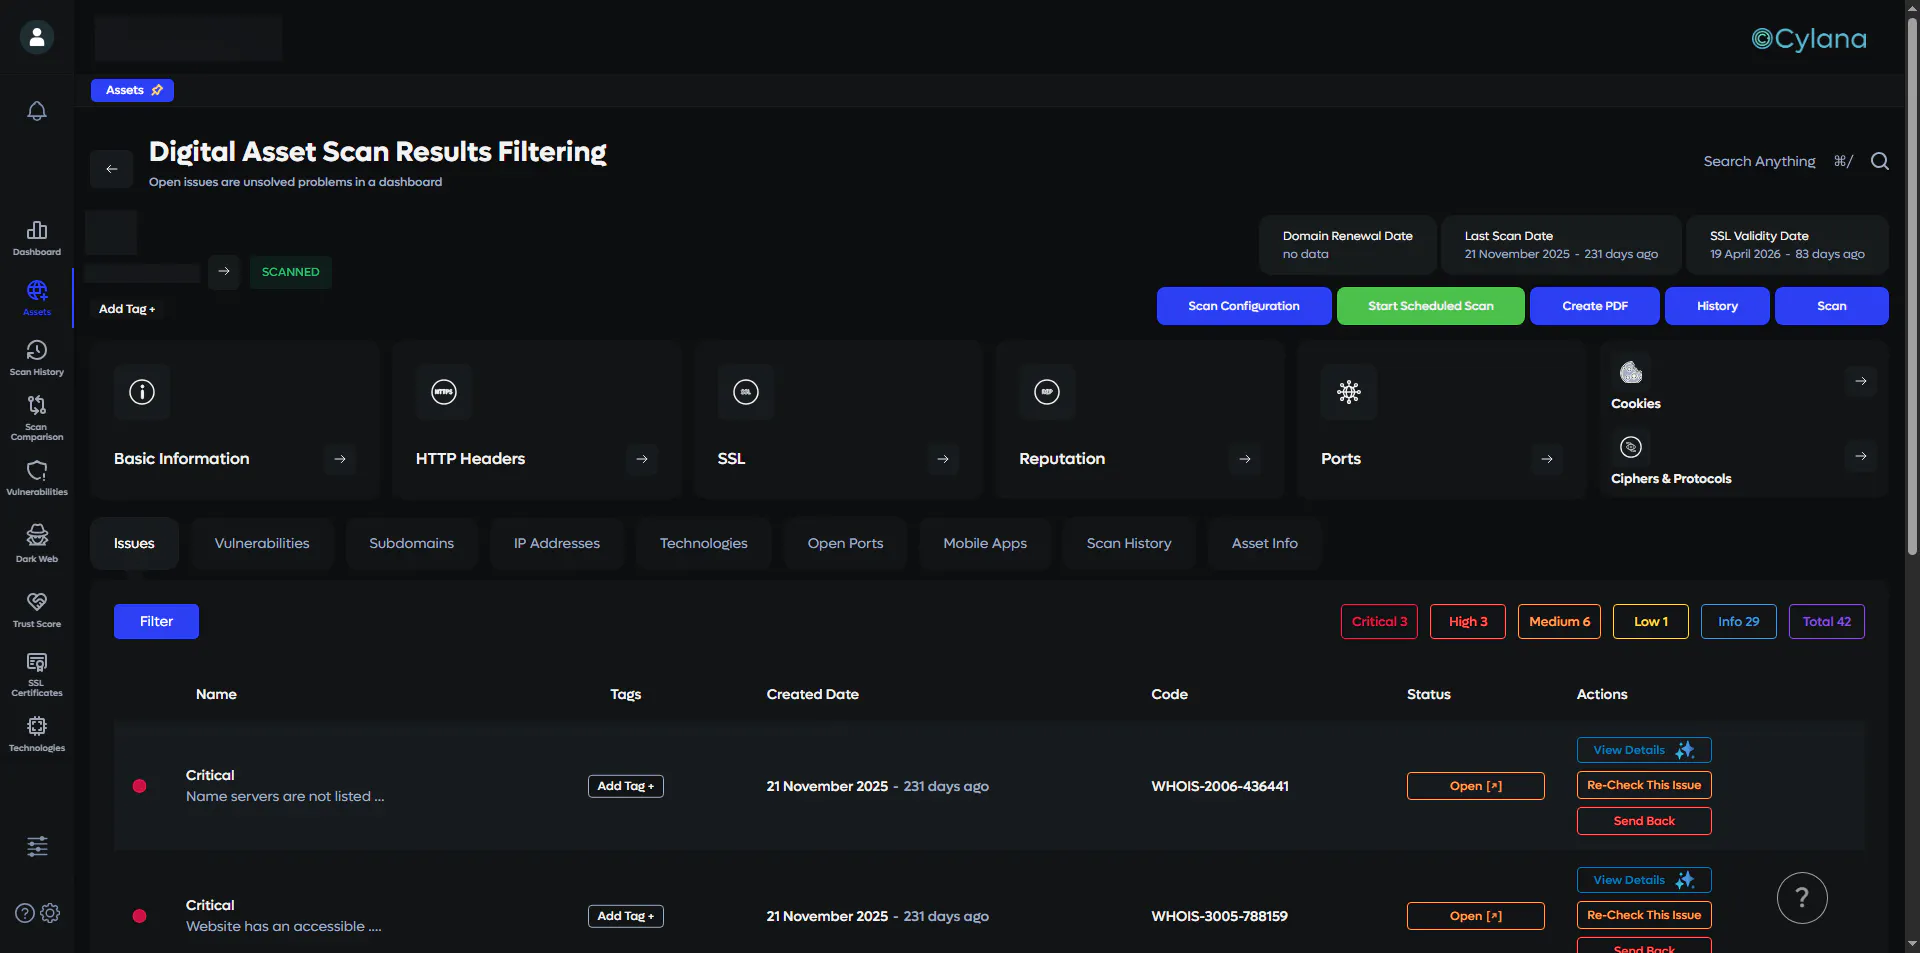Open Trust Score in the sidebar
This screenshot has height=953, width=1920.
point(37,609)
